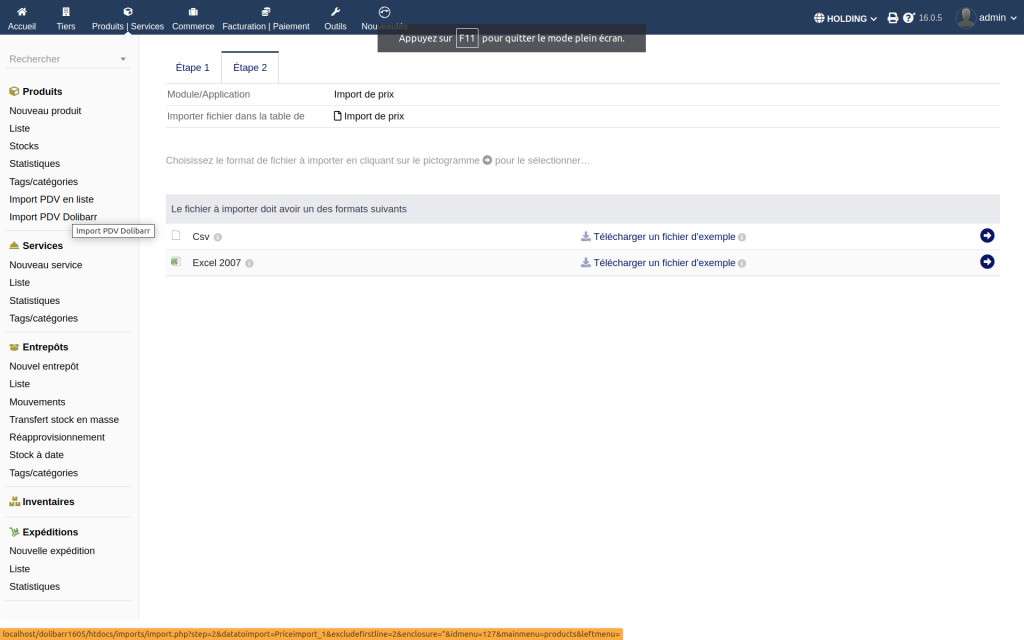Select Csv format with arrow pictogram
This screenshot has height=640, width=1024.
[x=987, y=236]
